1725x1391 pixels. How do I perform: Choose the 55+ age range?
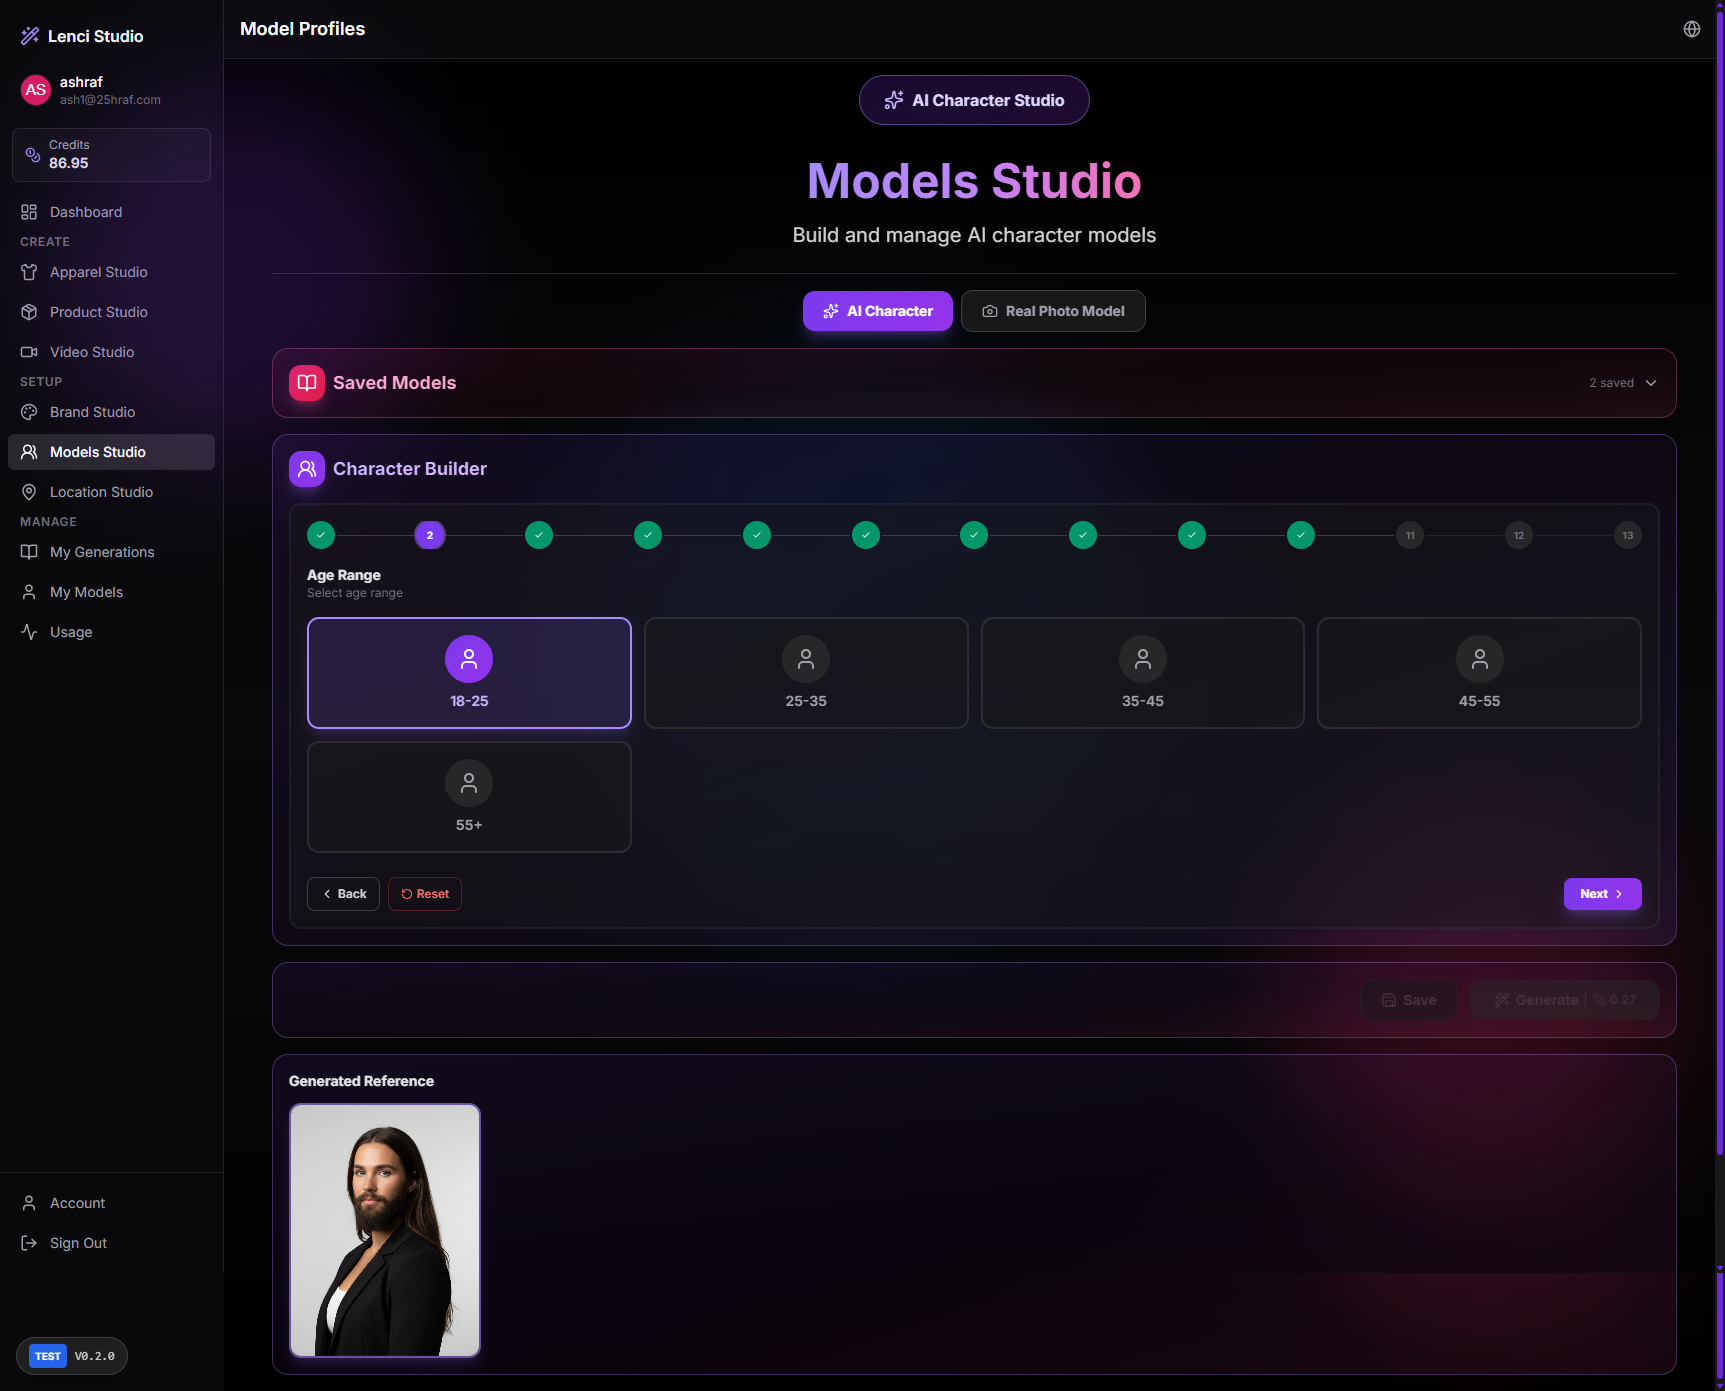tap(469, 797)
